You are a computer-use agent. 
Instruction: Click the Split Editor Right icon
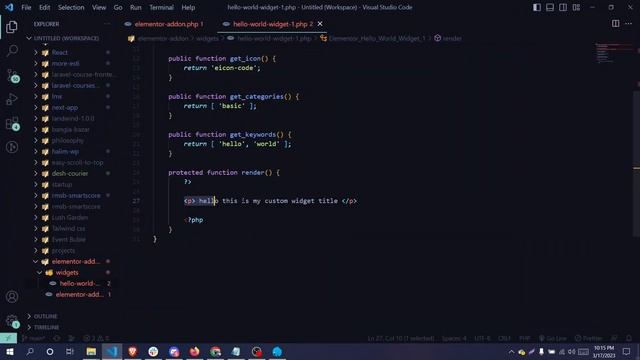click(616, 24)
